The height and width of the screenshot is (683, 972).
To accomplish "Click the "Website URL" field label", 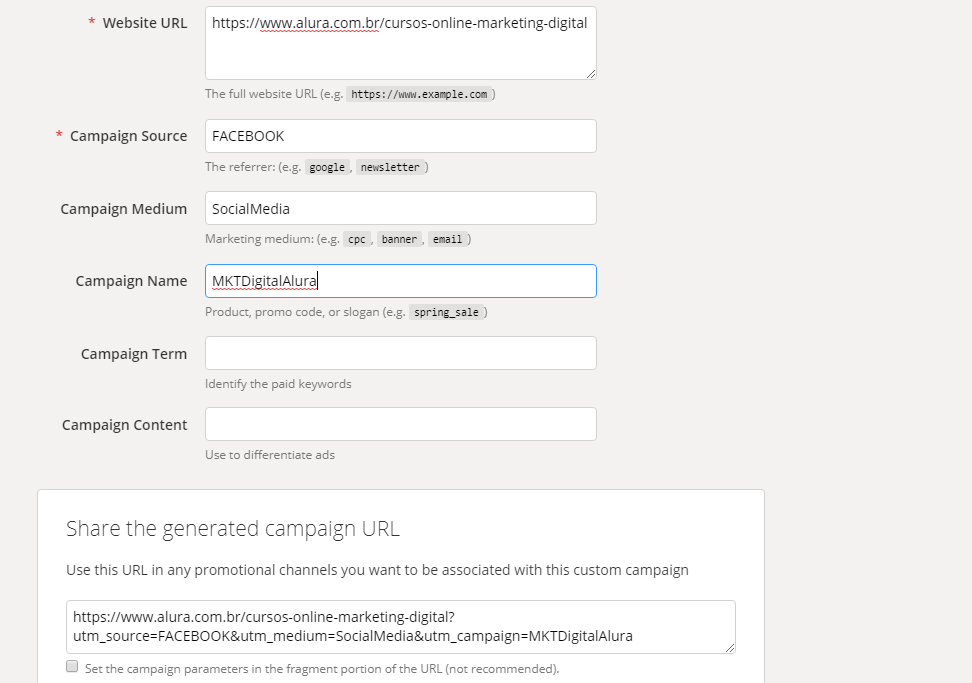I will [x=144, y=23].
